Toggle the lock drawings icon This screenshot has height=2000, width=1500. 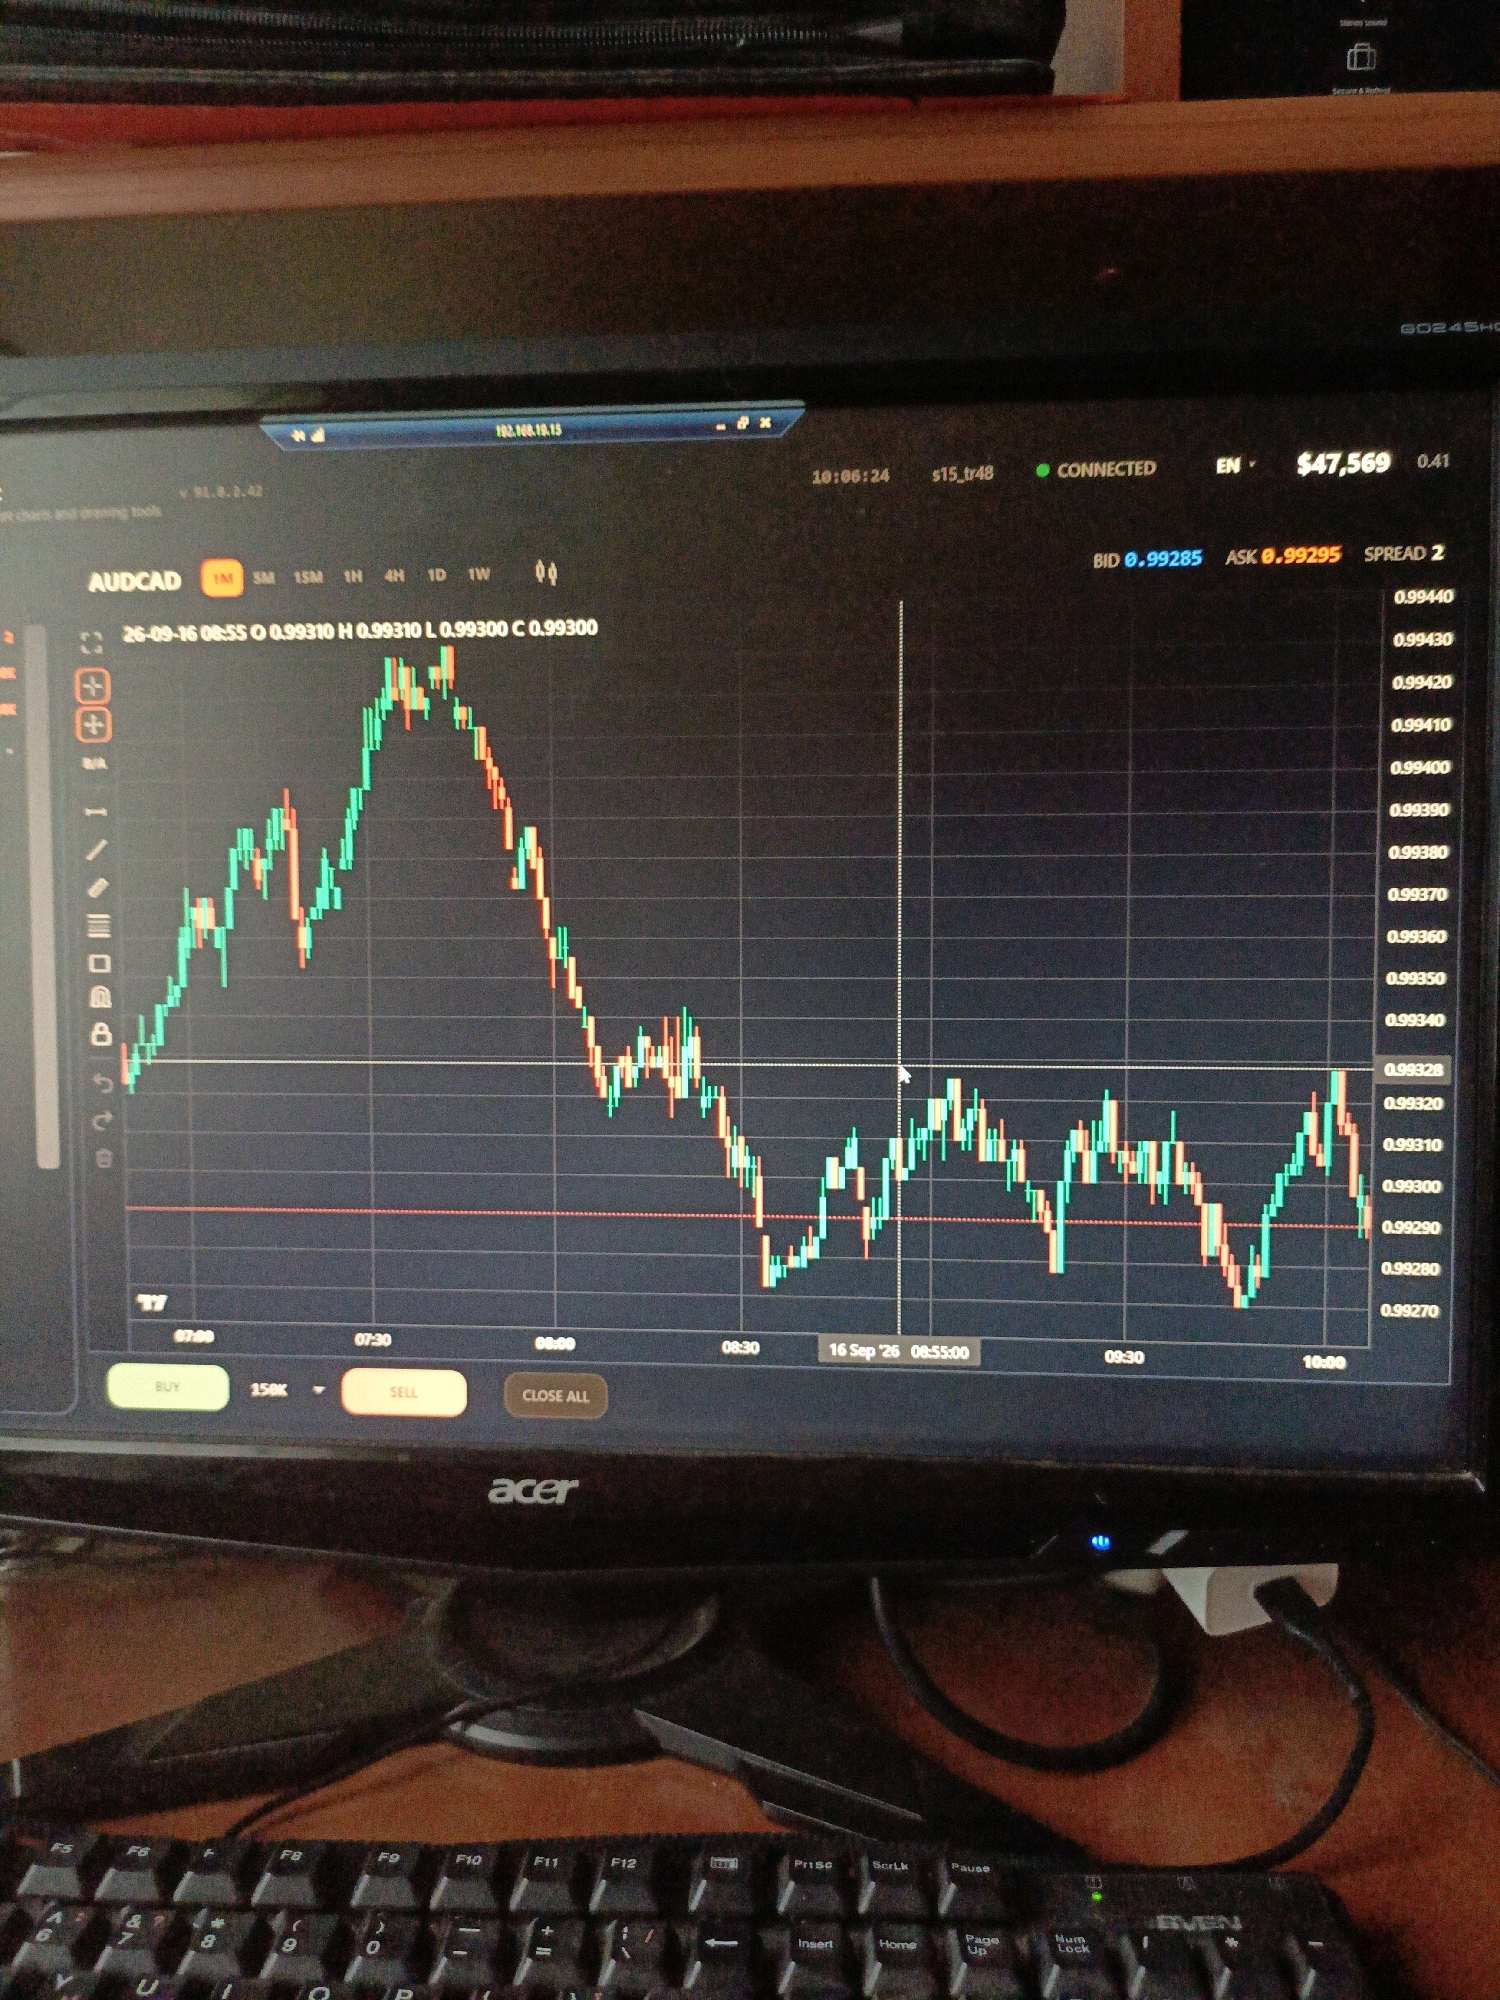click(101, 1033)
